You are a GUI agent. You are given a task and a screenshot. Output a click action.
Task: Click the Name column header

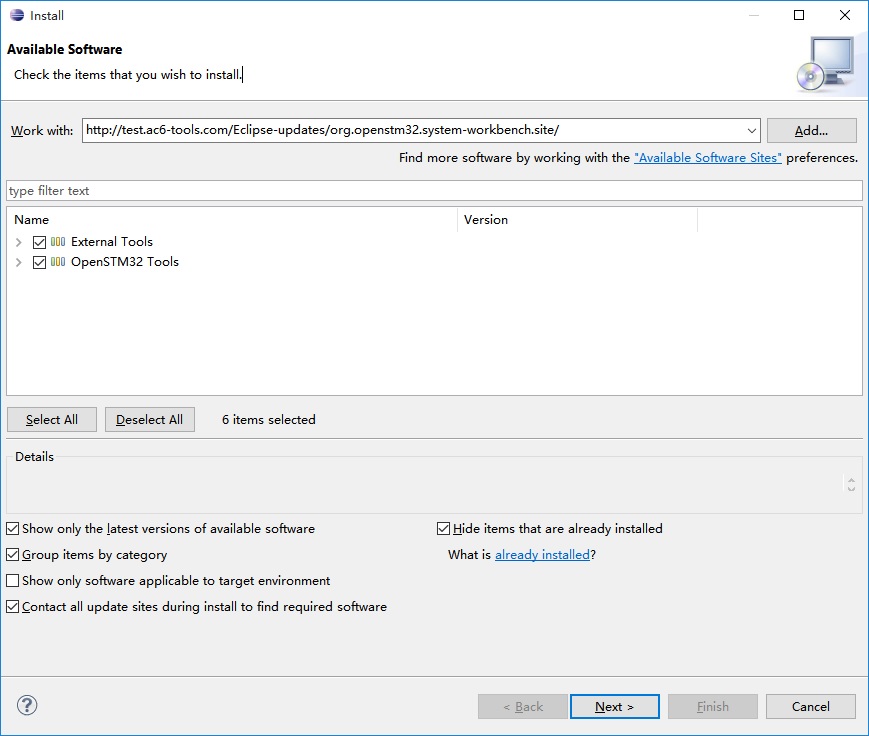232,220
